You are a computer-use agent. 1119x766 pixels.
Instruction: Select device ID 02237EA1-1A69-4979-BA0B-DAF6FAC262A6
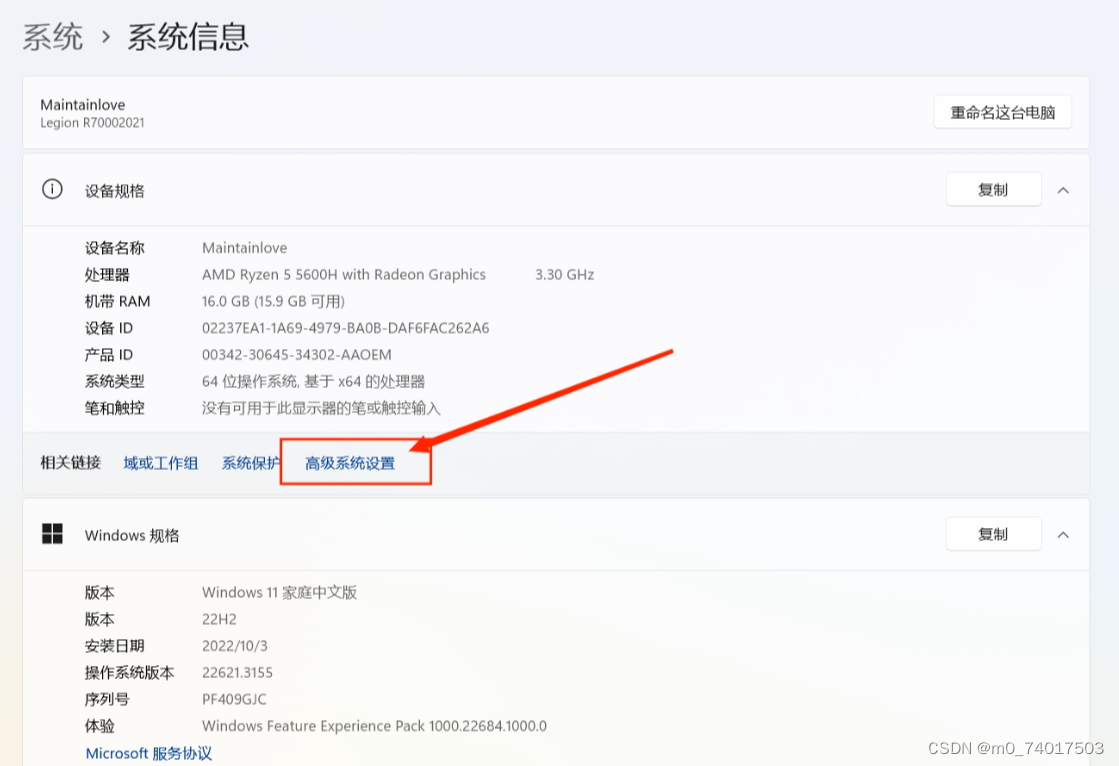[x=345, y=328]
